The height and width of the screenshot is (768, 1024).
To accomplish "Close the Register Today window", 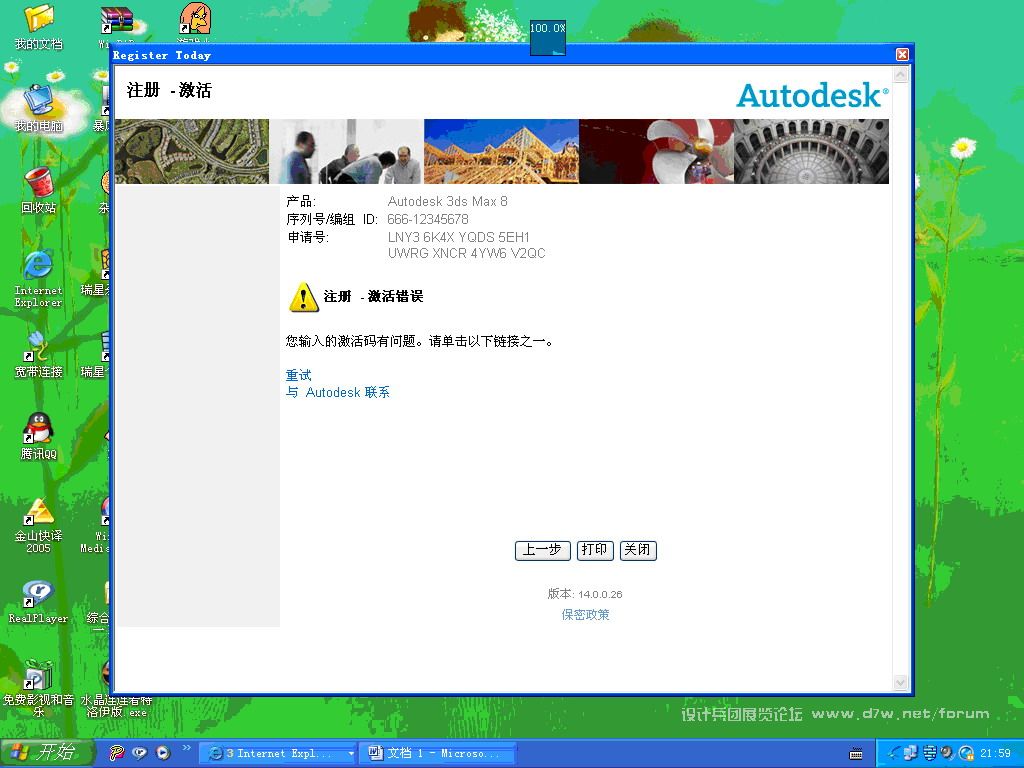I will coord(902,55).
